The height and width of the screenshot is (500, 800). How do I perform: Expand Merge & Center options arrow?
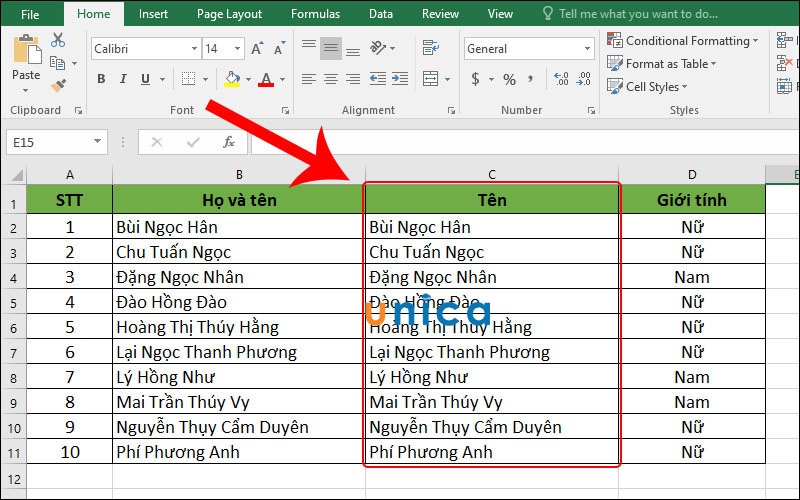447,79
